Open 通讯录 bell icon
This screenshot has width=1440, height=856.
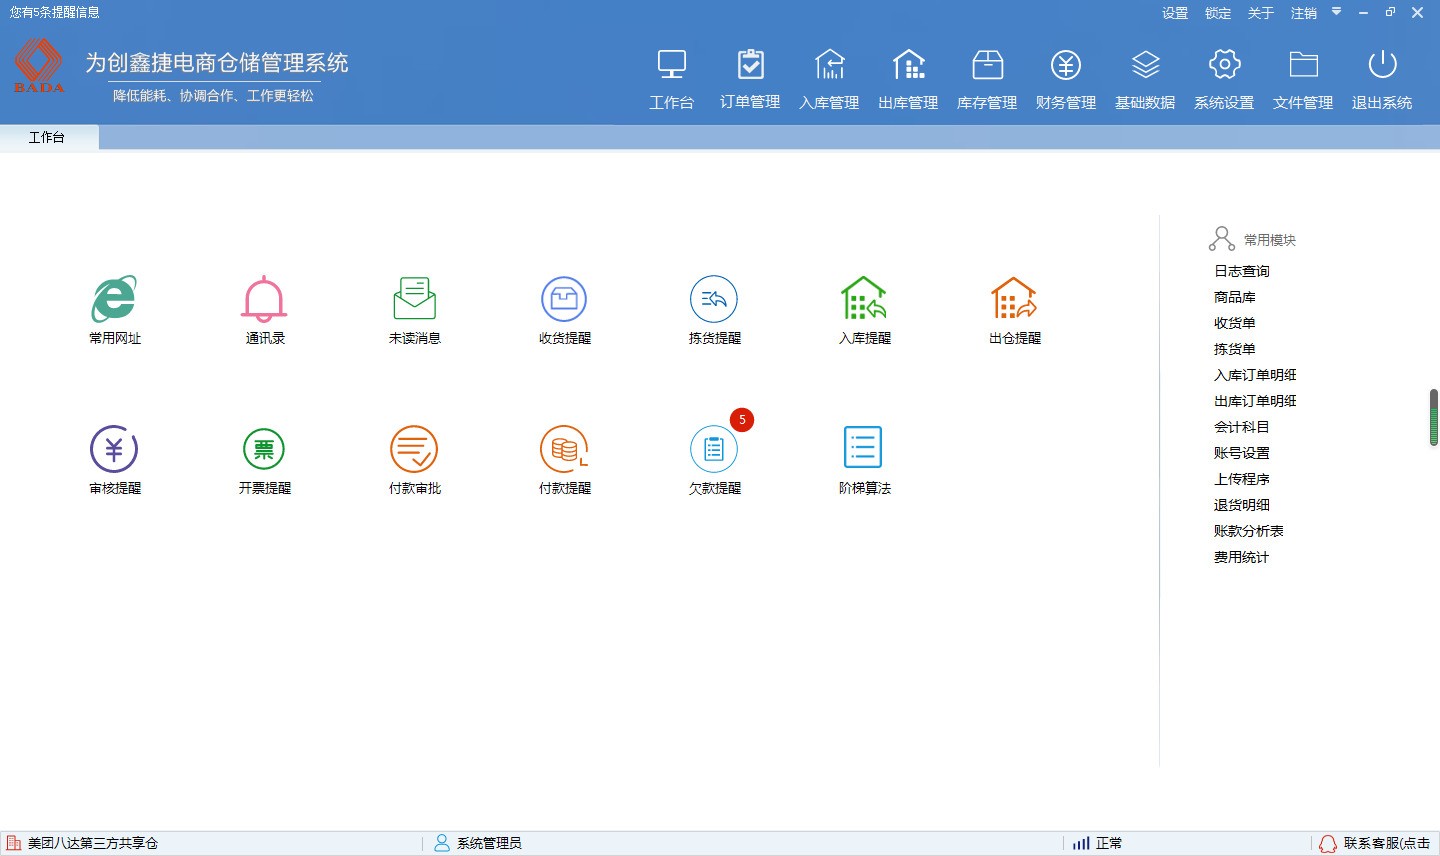click(x=264, y=298)
